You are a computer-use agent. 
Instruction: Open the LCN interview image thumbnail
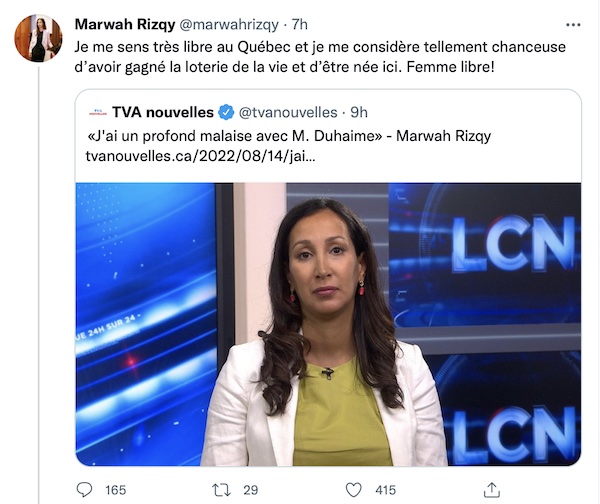328,324
